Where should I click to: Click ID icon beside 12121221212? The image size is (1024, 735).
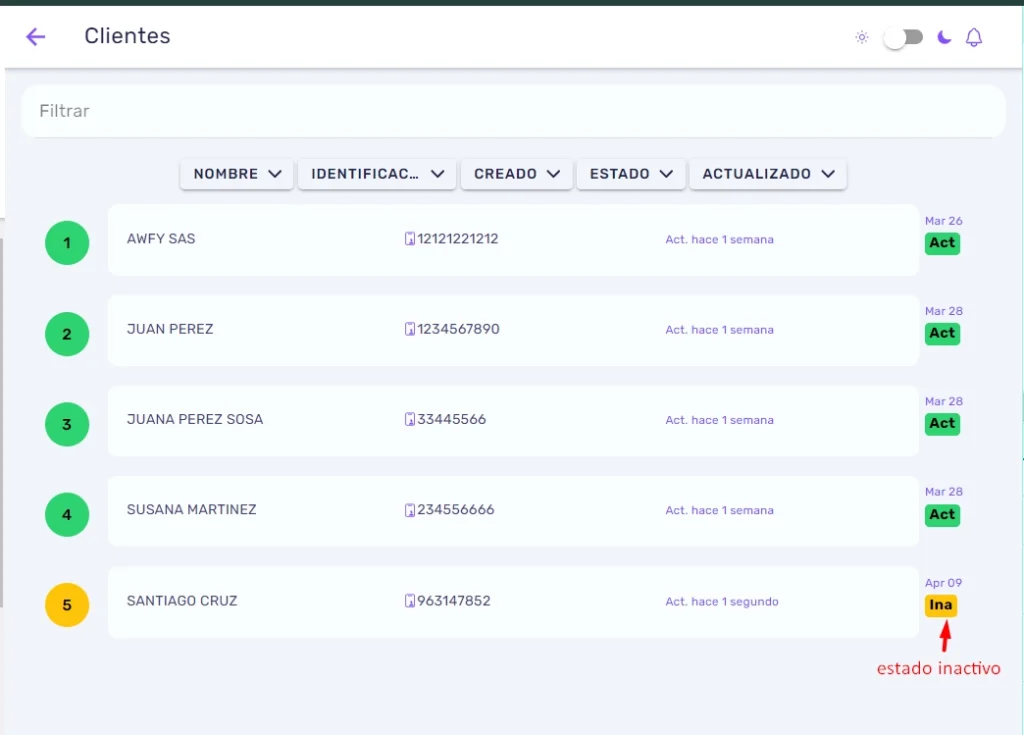point(409,239)
